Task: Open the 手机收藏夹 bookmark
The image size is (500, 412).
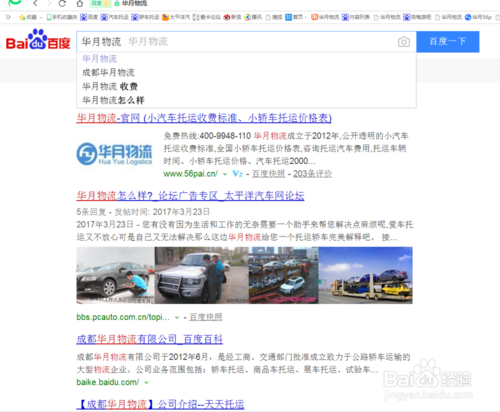Action: [62, 17]
